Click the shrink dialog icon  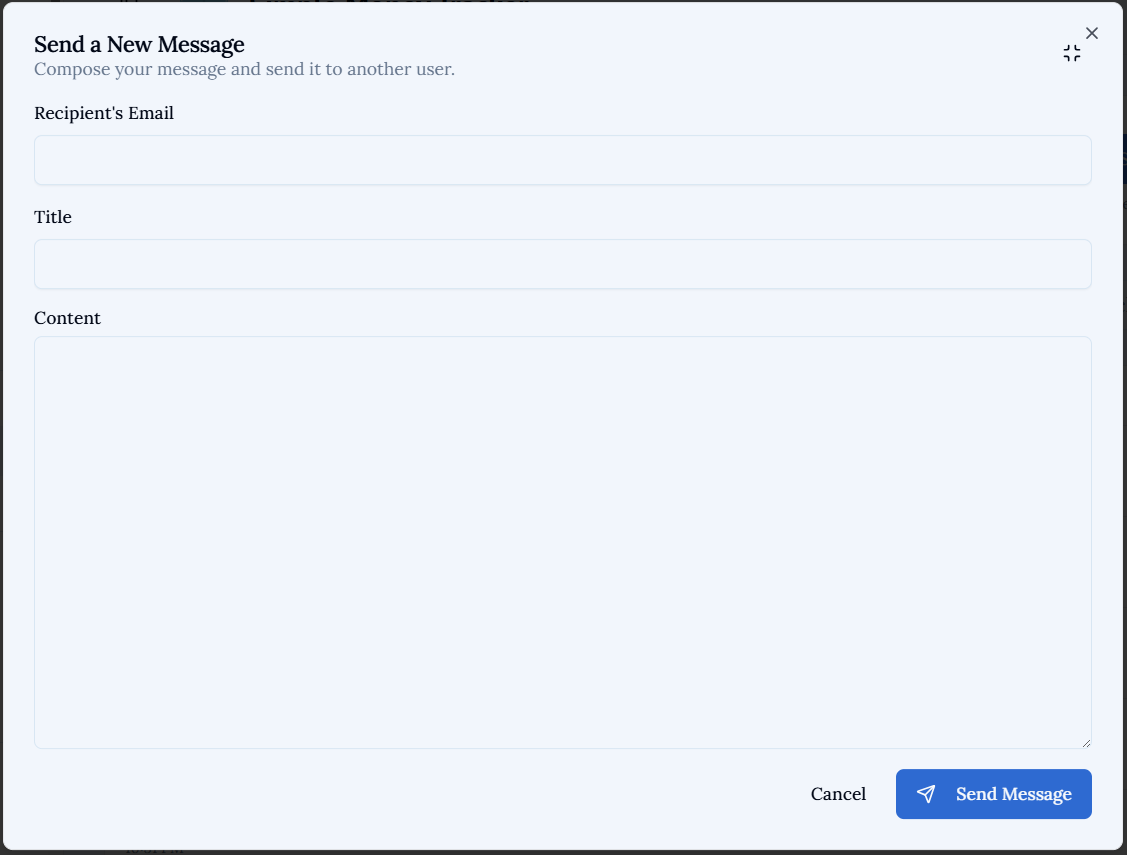point(1072,53)
